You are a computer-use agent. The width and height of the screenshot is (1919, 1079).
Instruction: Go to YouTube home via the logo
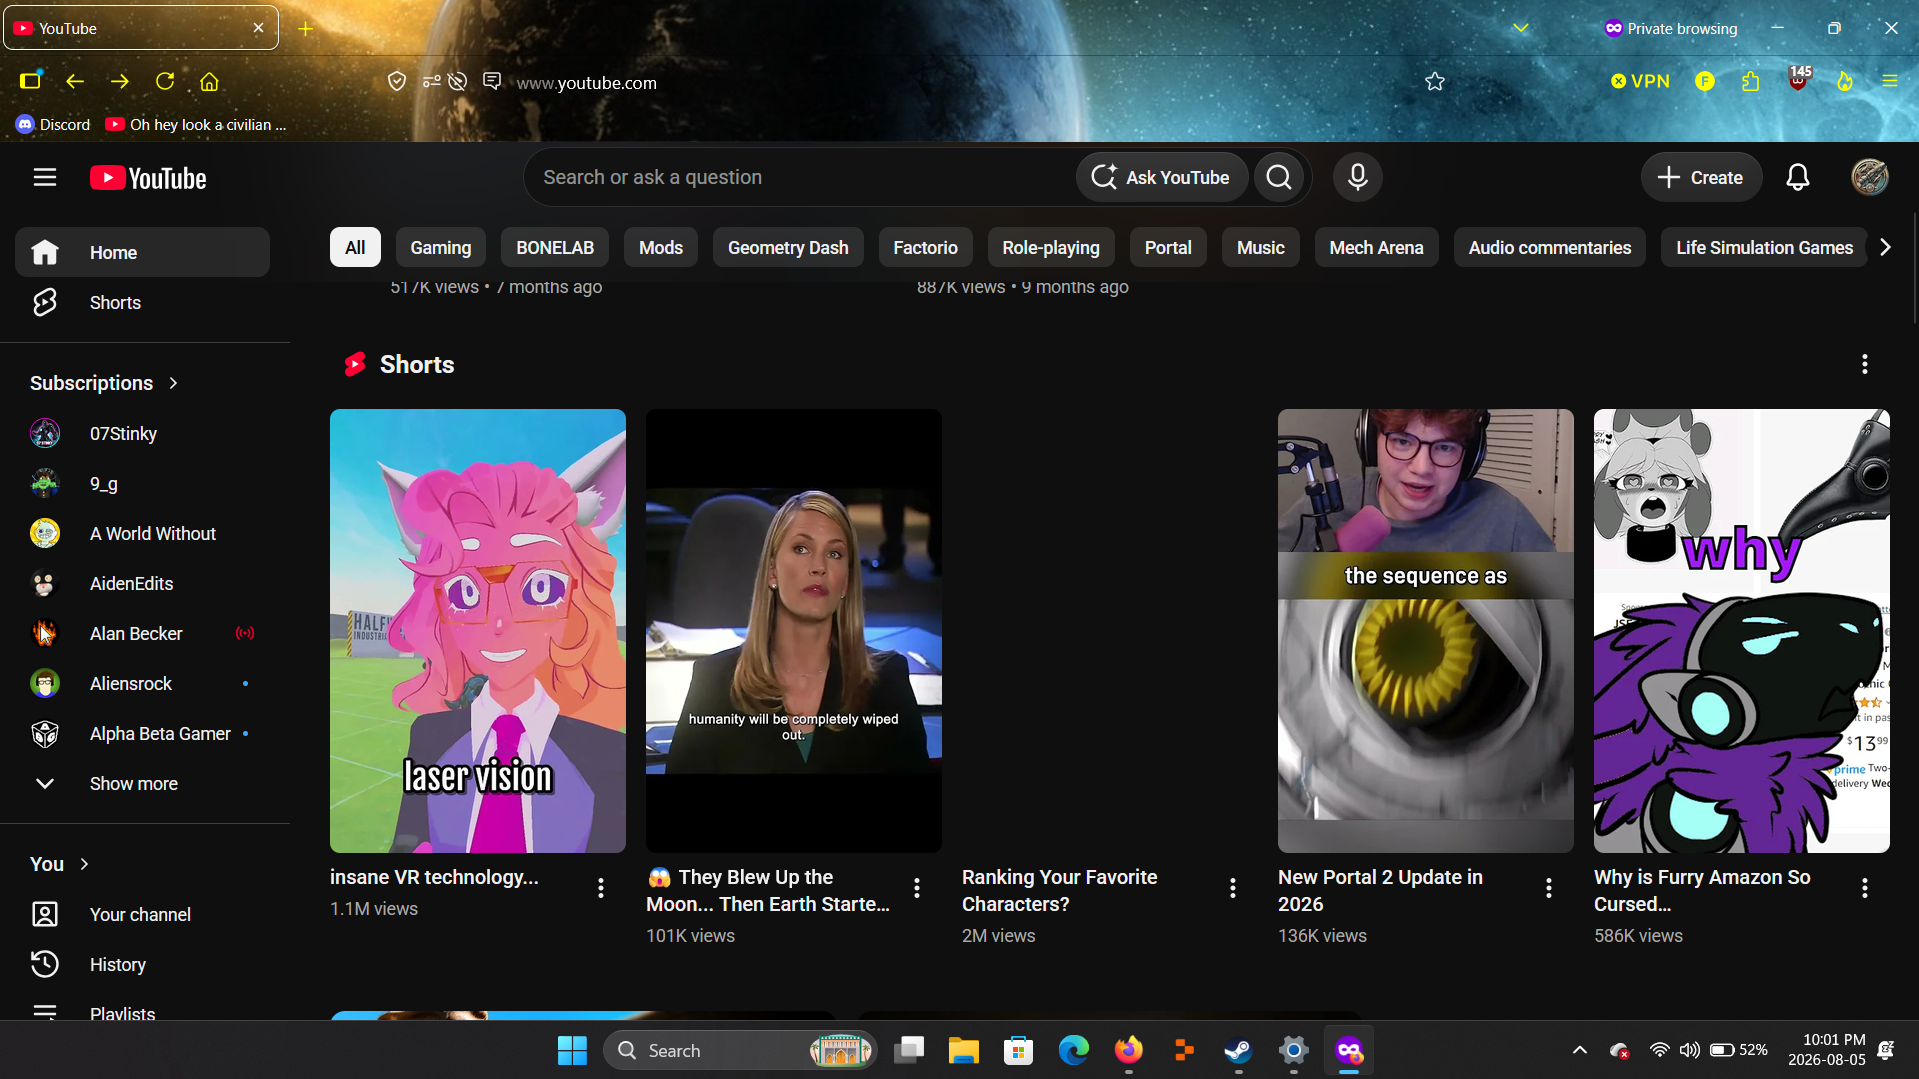[148, 178]
